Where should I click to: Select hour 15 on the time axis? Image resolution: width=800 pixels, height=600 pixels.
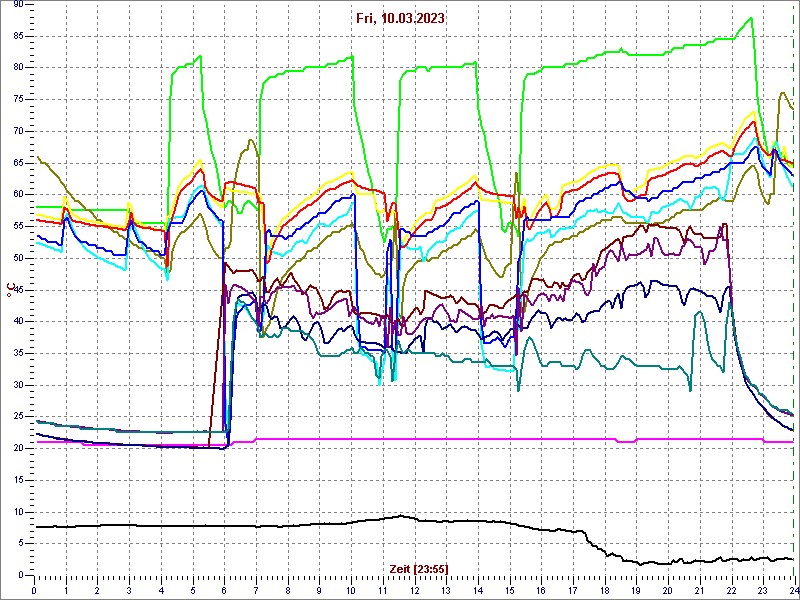(510, 590)
